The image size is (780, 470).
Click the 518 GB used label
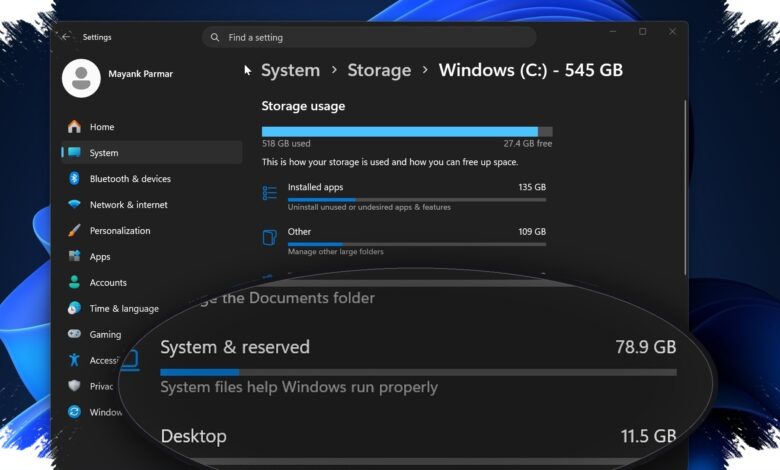286,143
